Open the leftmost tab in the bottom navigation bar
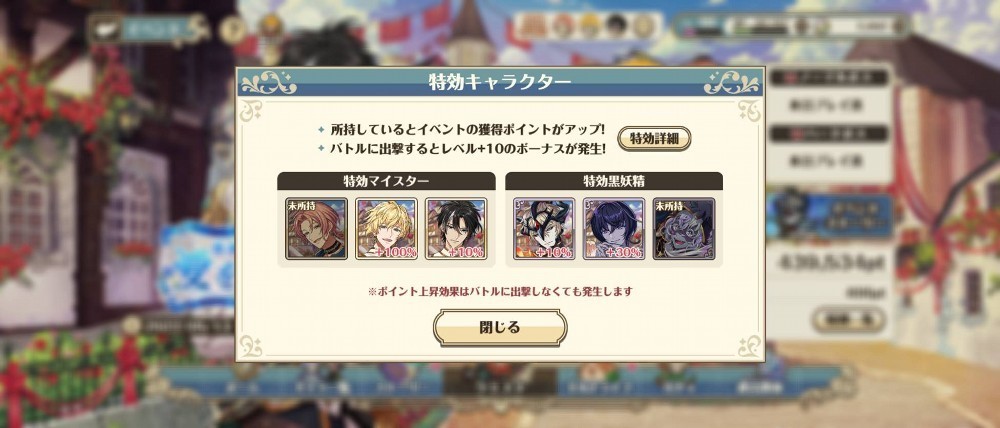 [244, 385]
